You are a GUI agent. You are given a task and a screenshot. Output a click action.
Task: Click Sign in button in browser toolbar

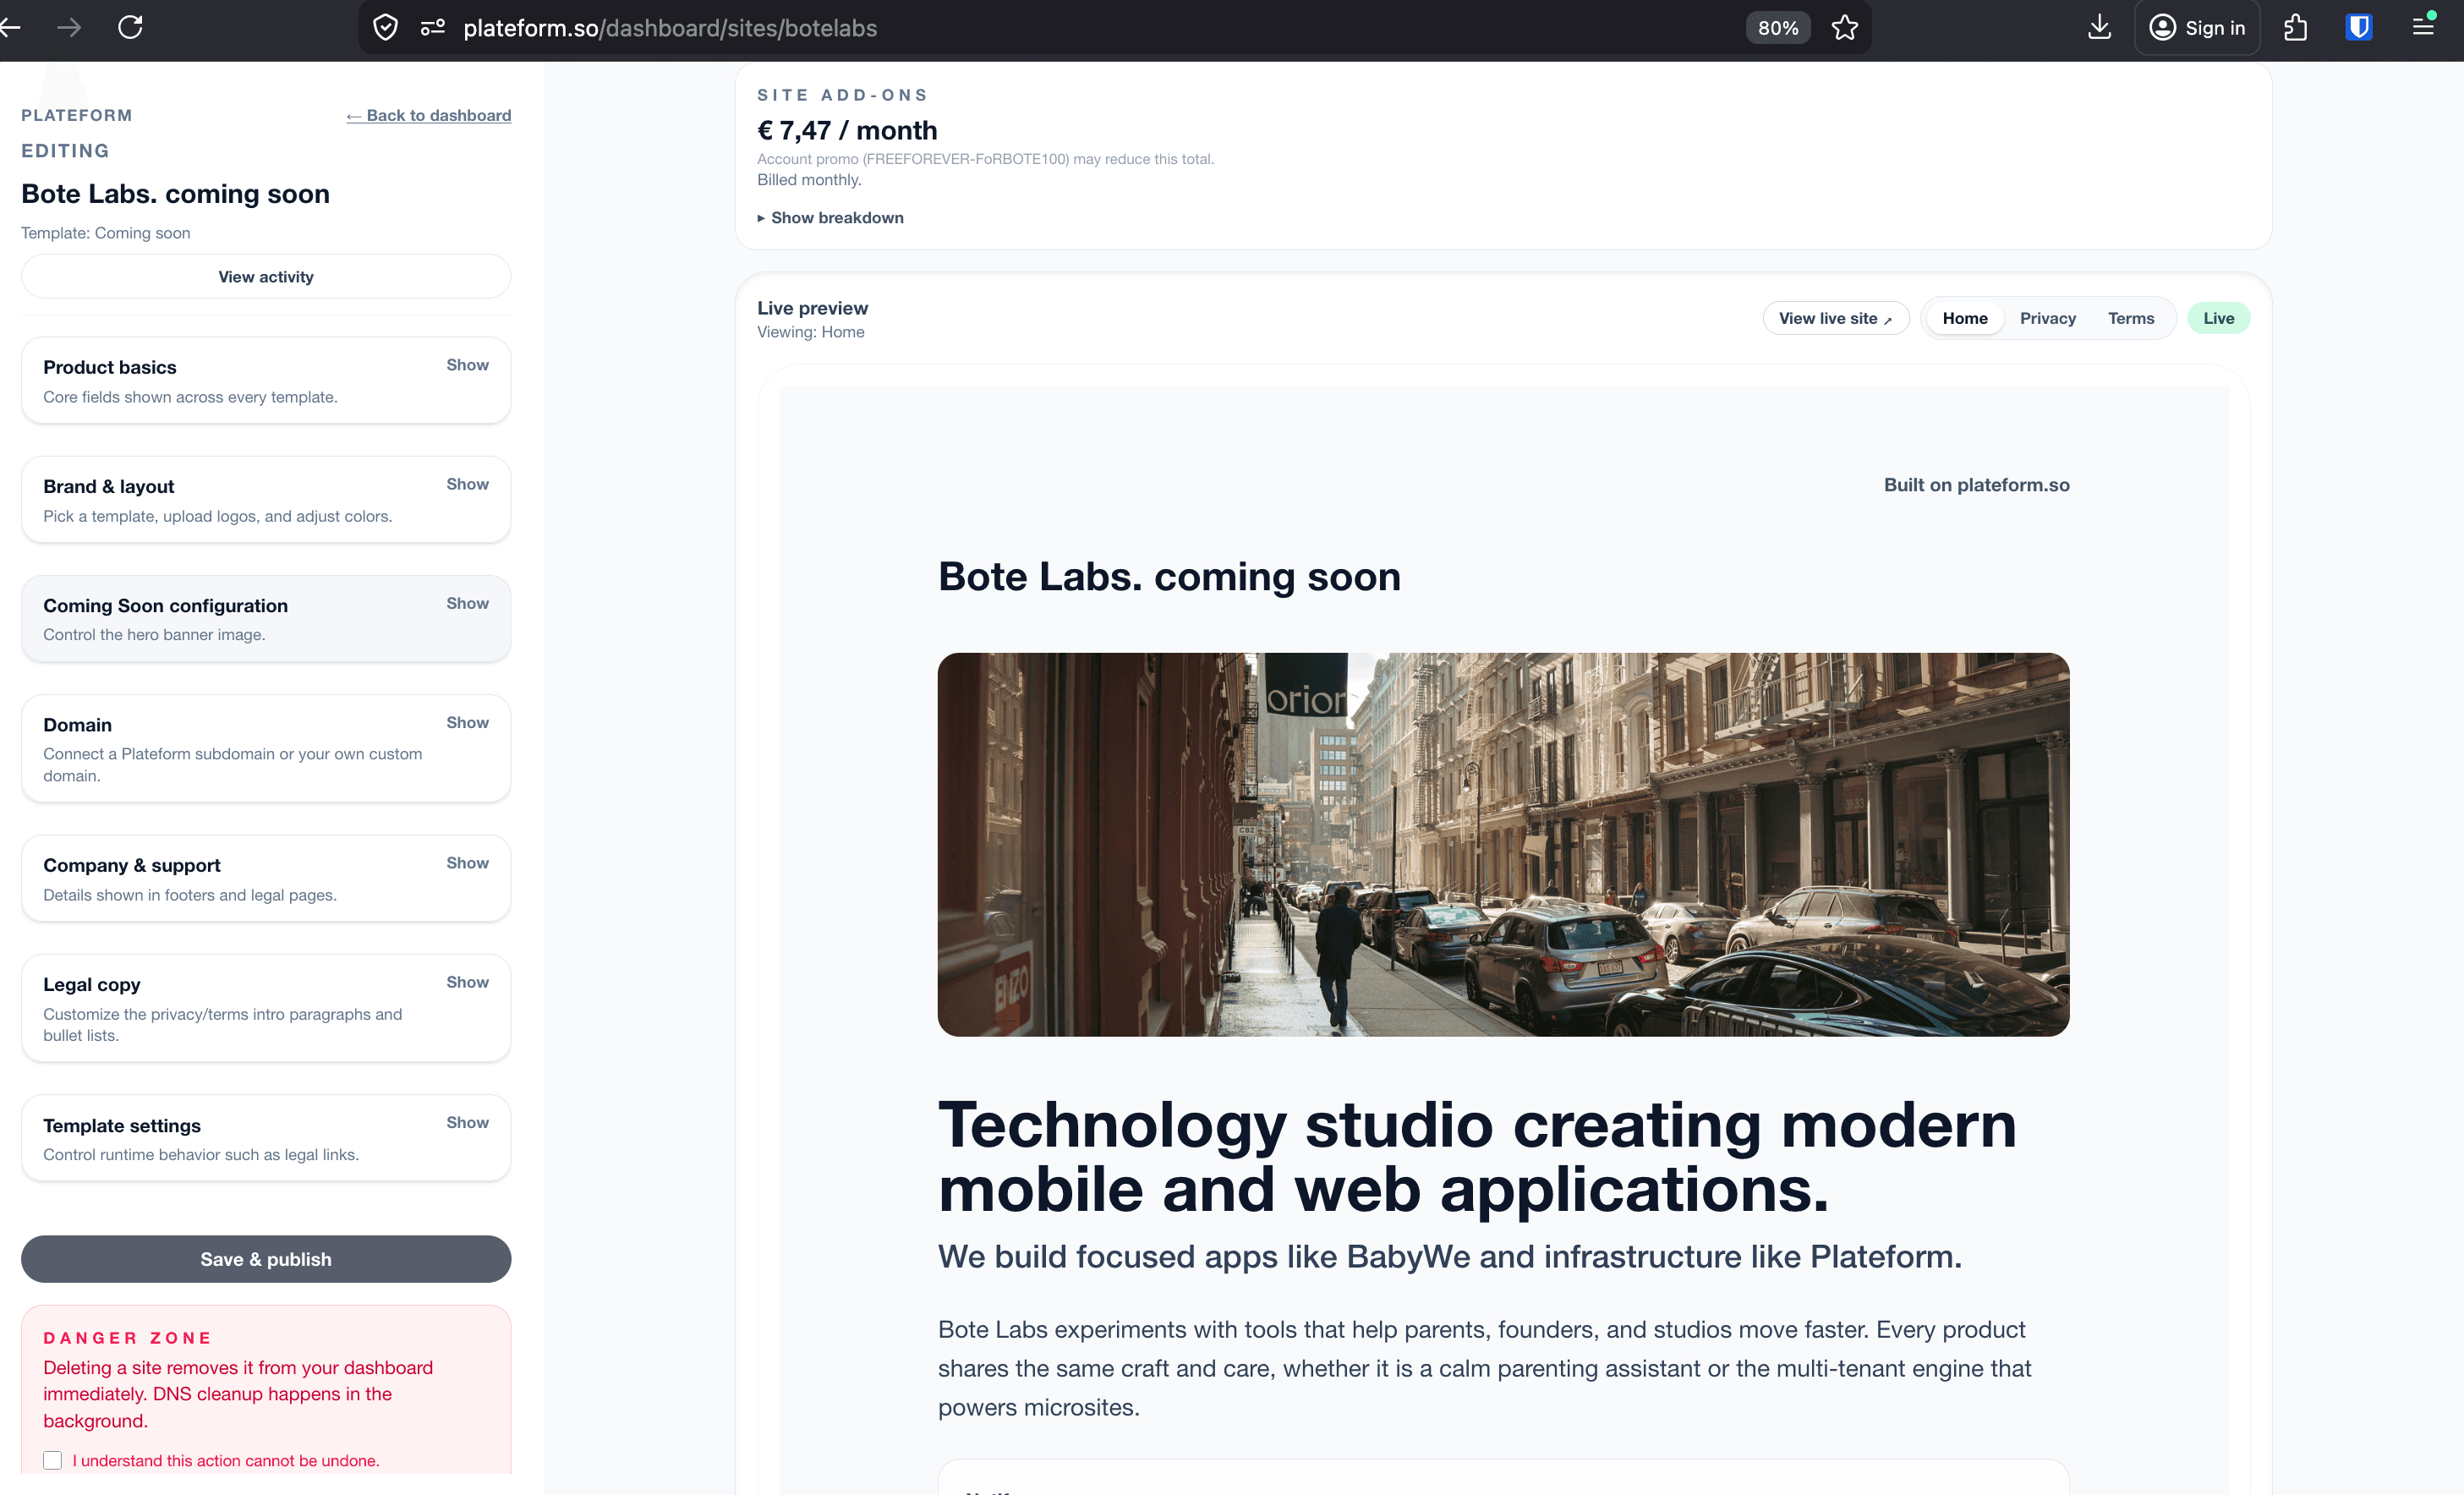(x=2197, y=28)
